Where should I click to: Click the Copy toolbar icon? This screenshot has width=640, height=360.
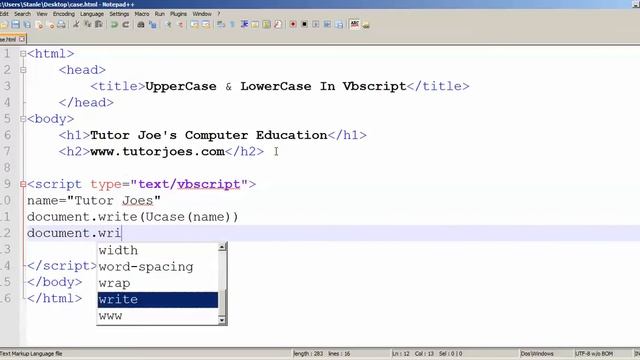[x=87, y=24]
